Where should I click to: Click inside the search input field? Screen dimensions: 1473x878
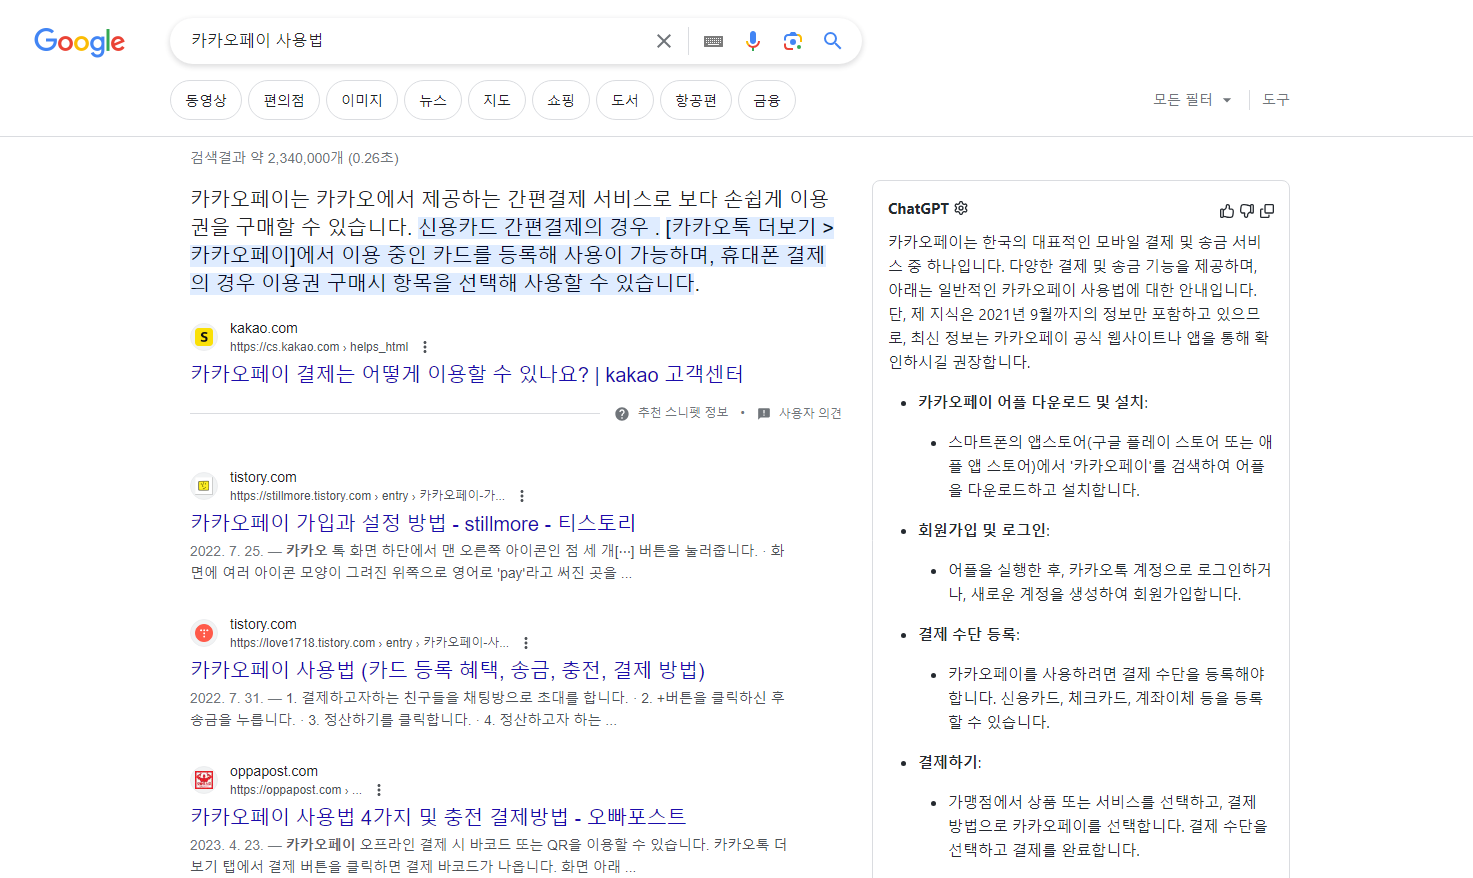400,40
